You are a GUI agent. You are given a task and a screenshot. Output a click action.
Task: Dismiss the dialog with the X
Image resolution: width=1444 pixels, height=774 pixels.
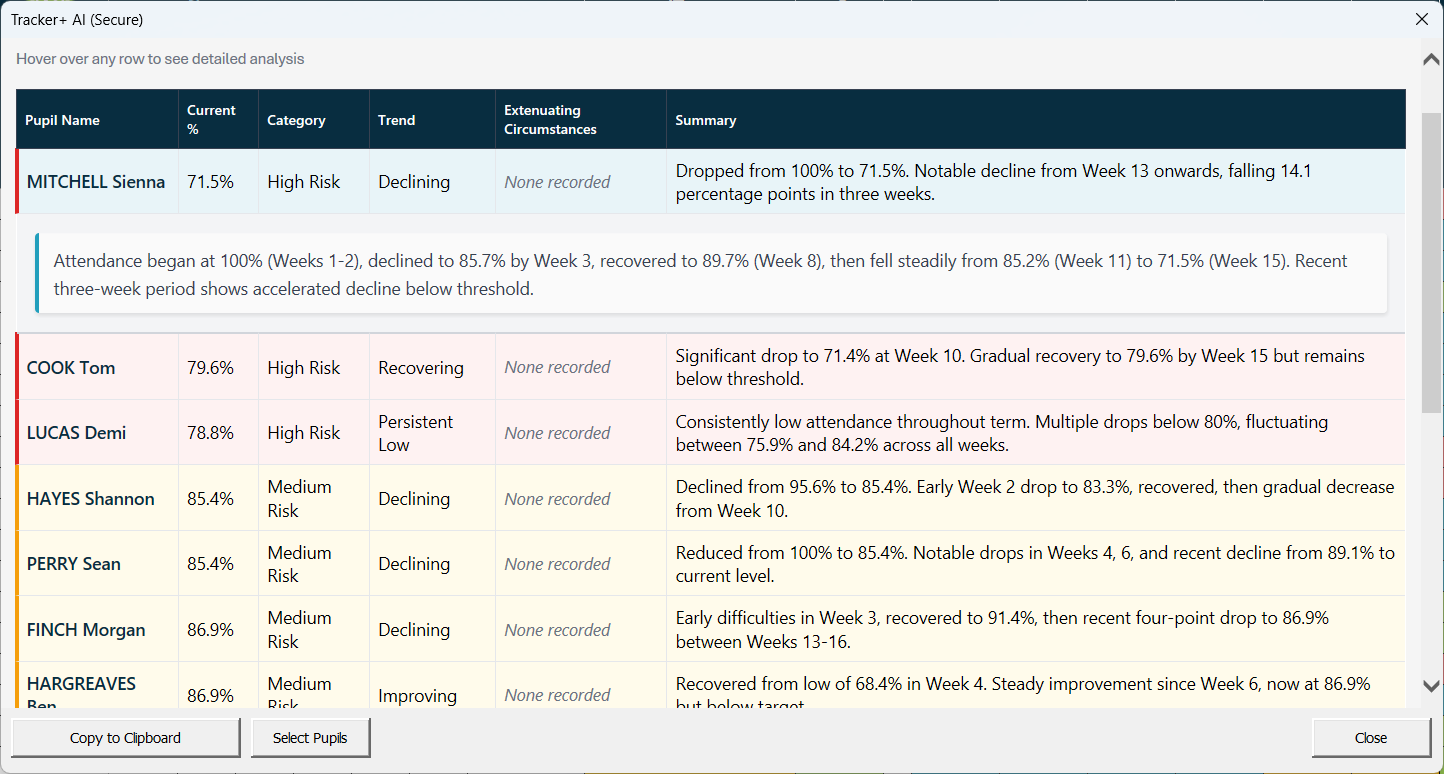1421,19
